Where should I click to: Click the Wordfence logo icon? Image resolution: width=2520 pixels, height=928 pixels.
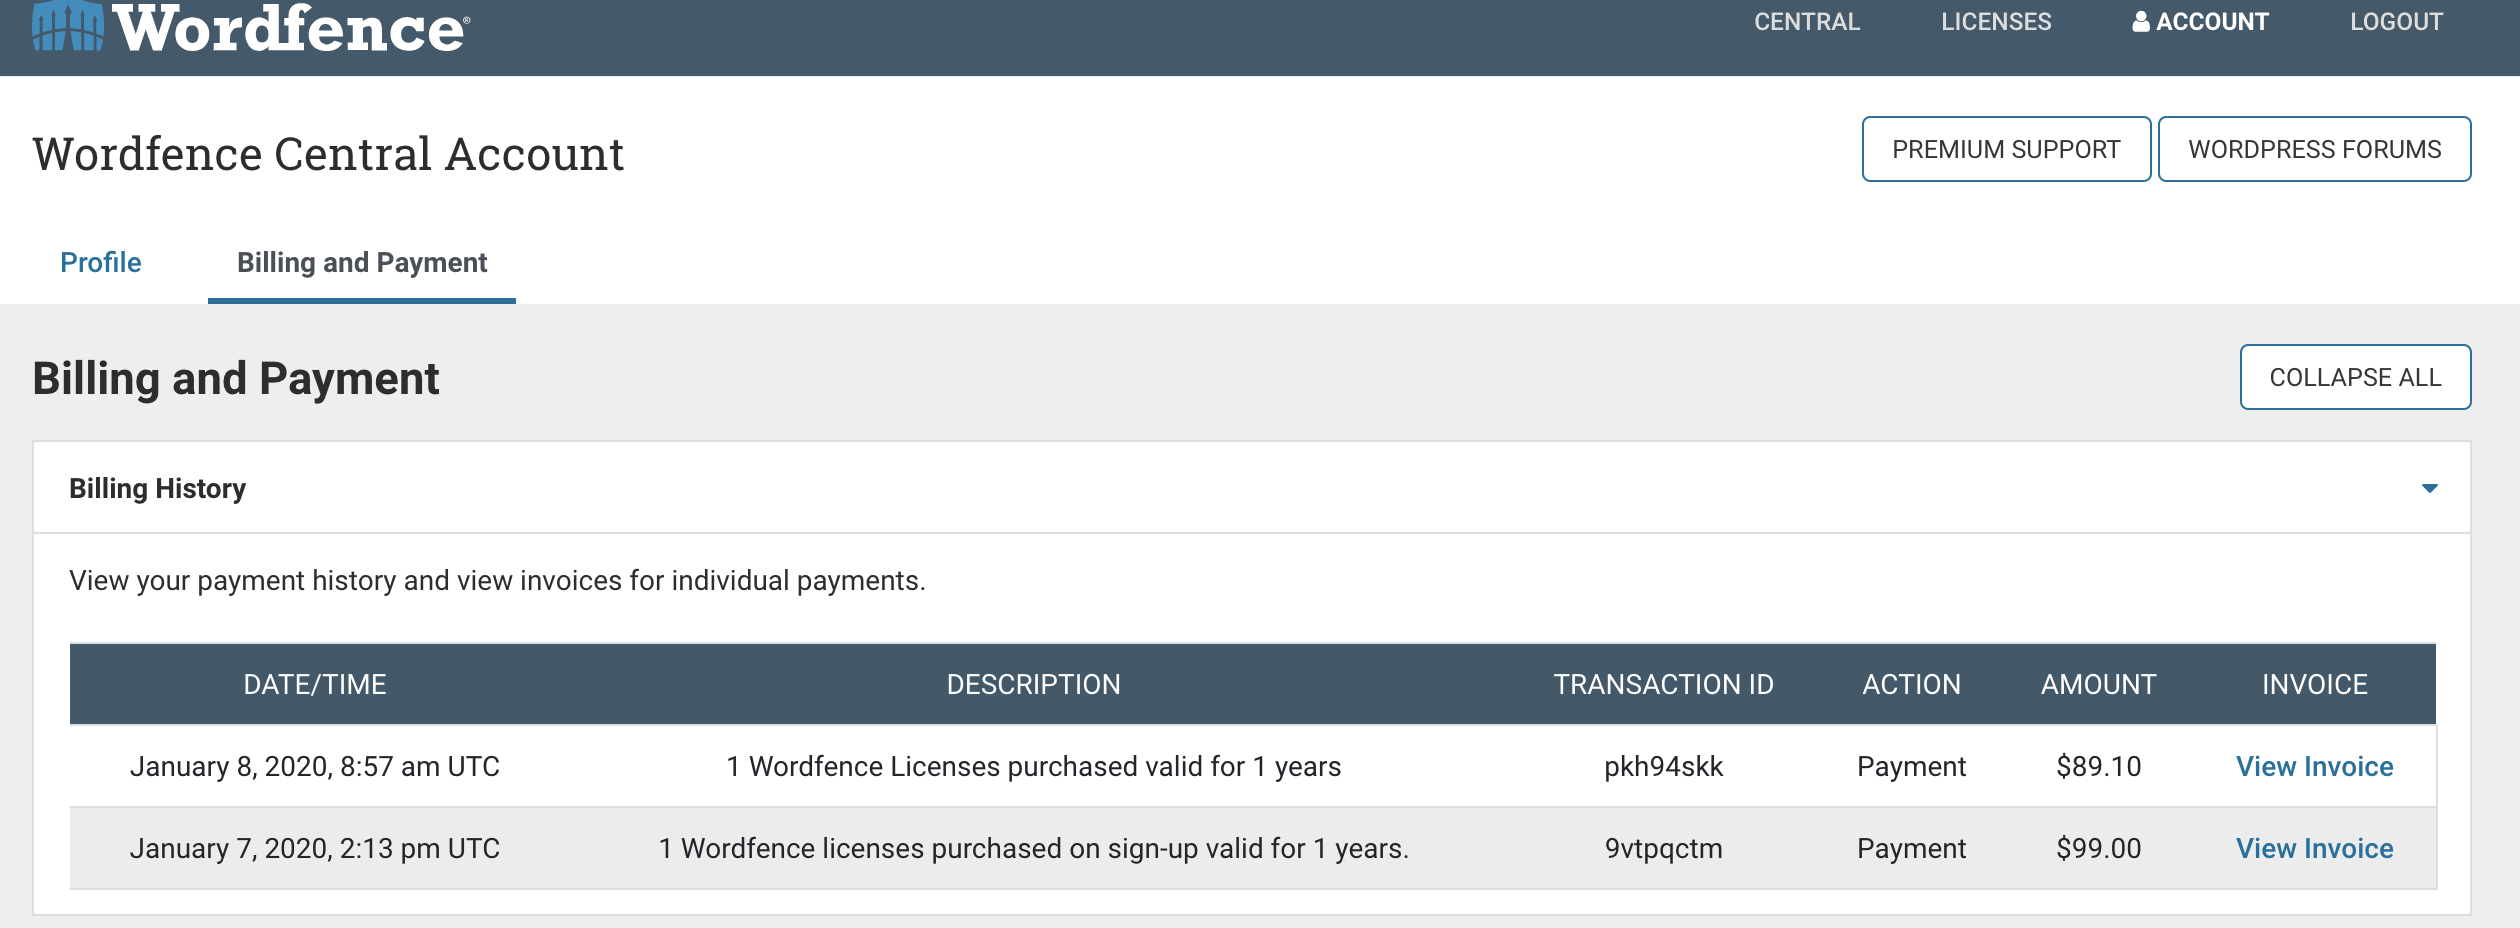(68, 26)
